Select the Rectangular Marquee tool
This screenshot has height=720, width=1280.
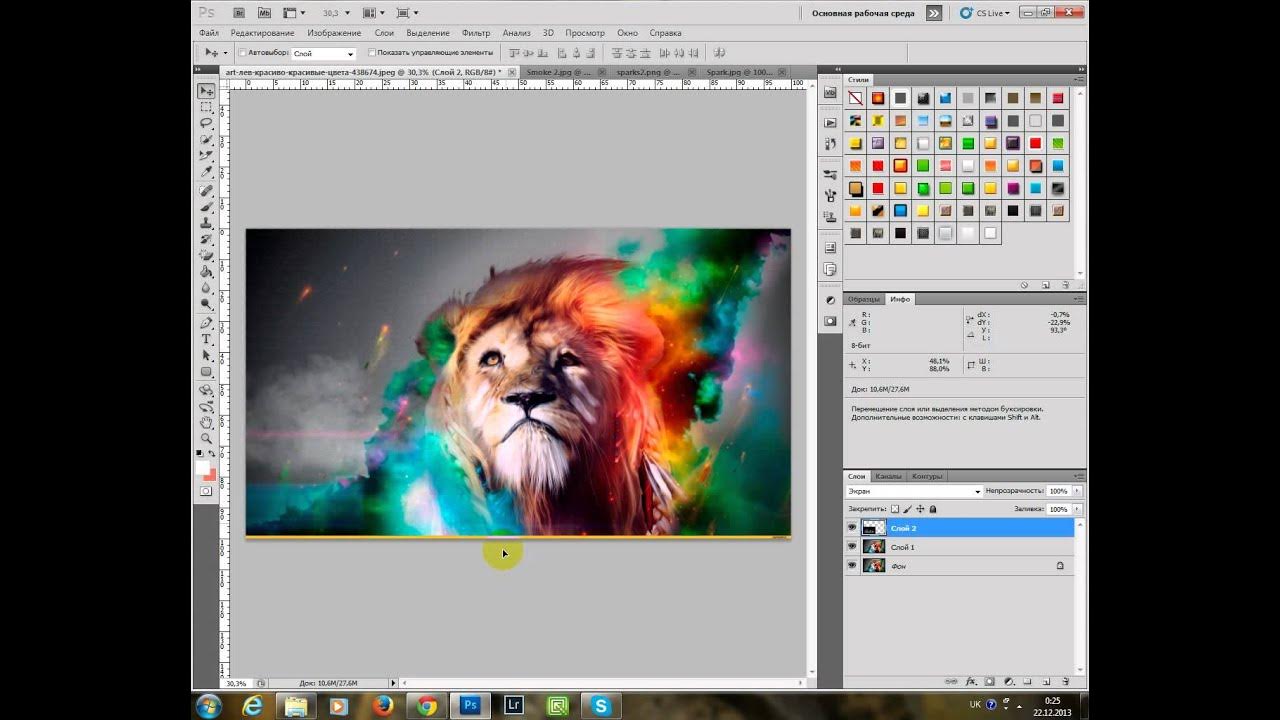(x=206, y=107)
